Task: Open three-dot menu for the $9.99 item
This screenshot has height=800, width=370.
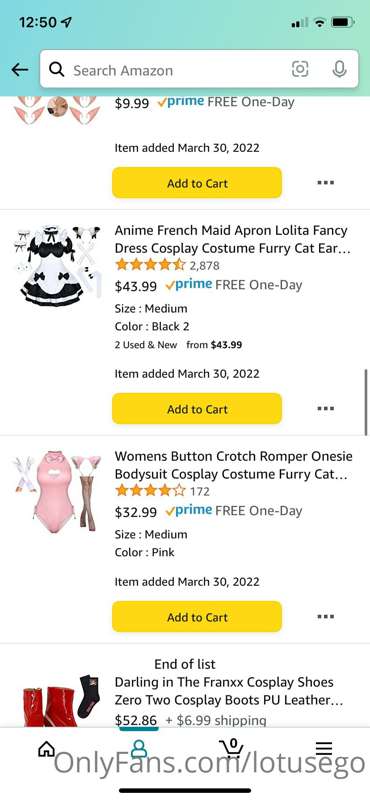Action: (x=326, y=183)
